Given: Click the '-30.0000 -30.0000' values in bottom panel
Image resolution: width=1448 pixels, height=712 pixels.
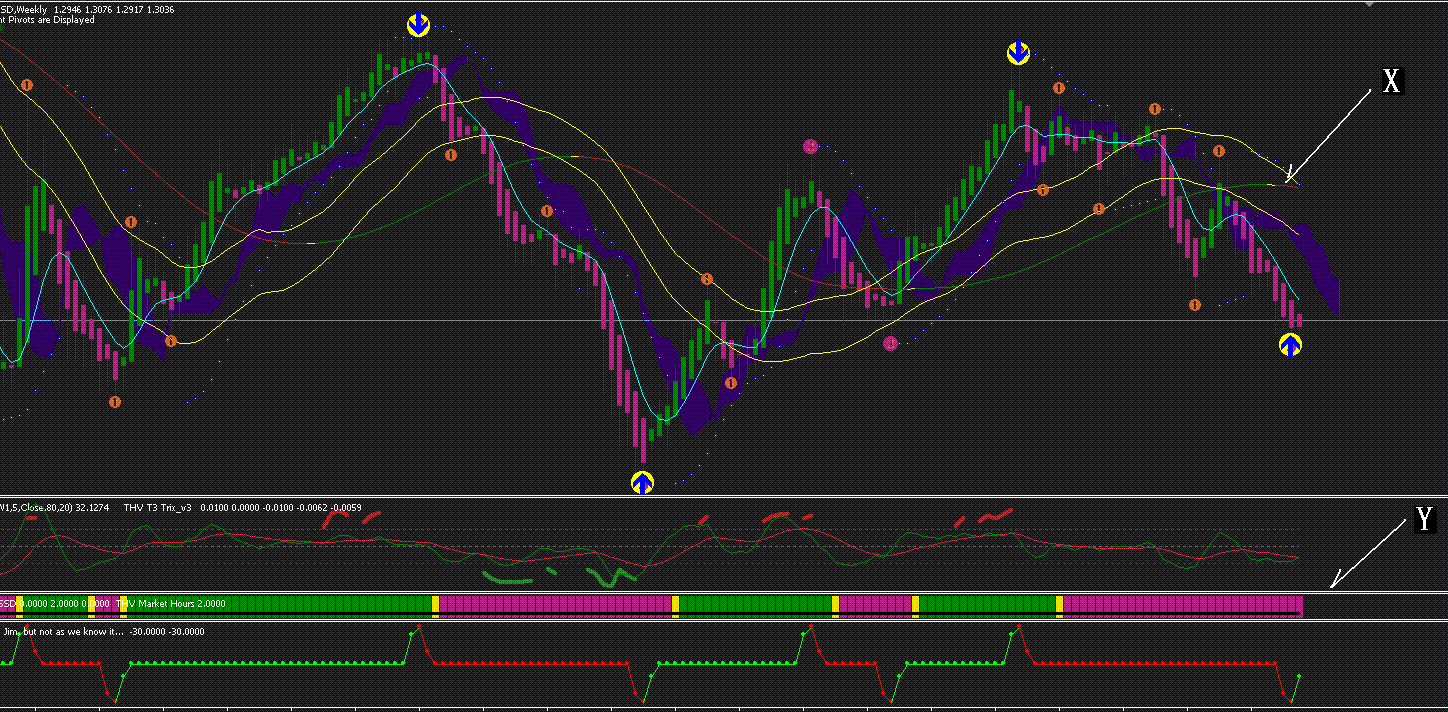Looking at the screenshot, I should click(167, 632).
